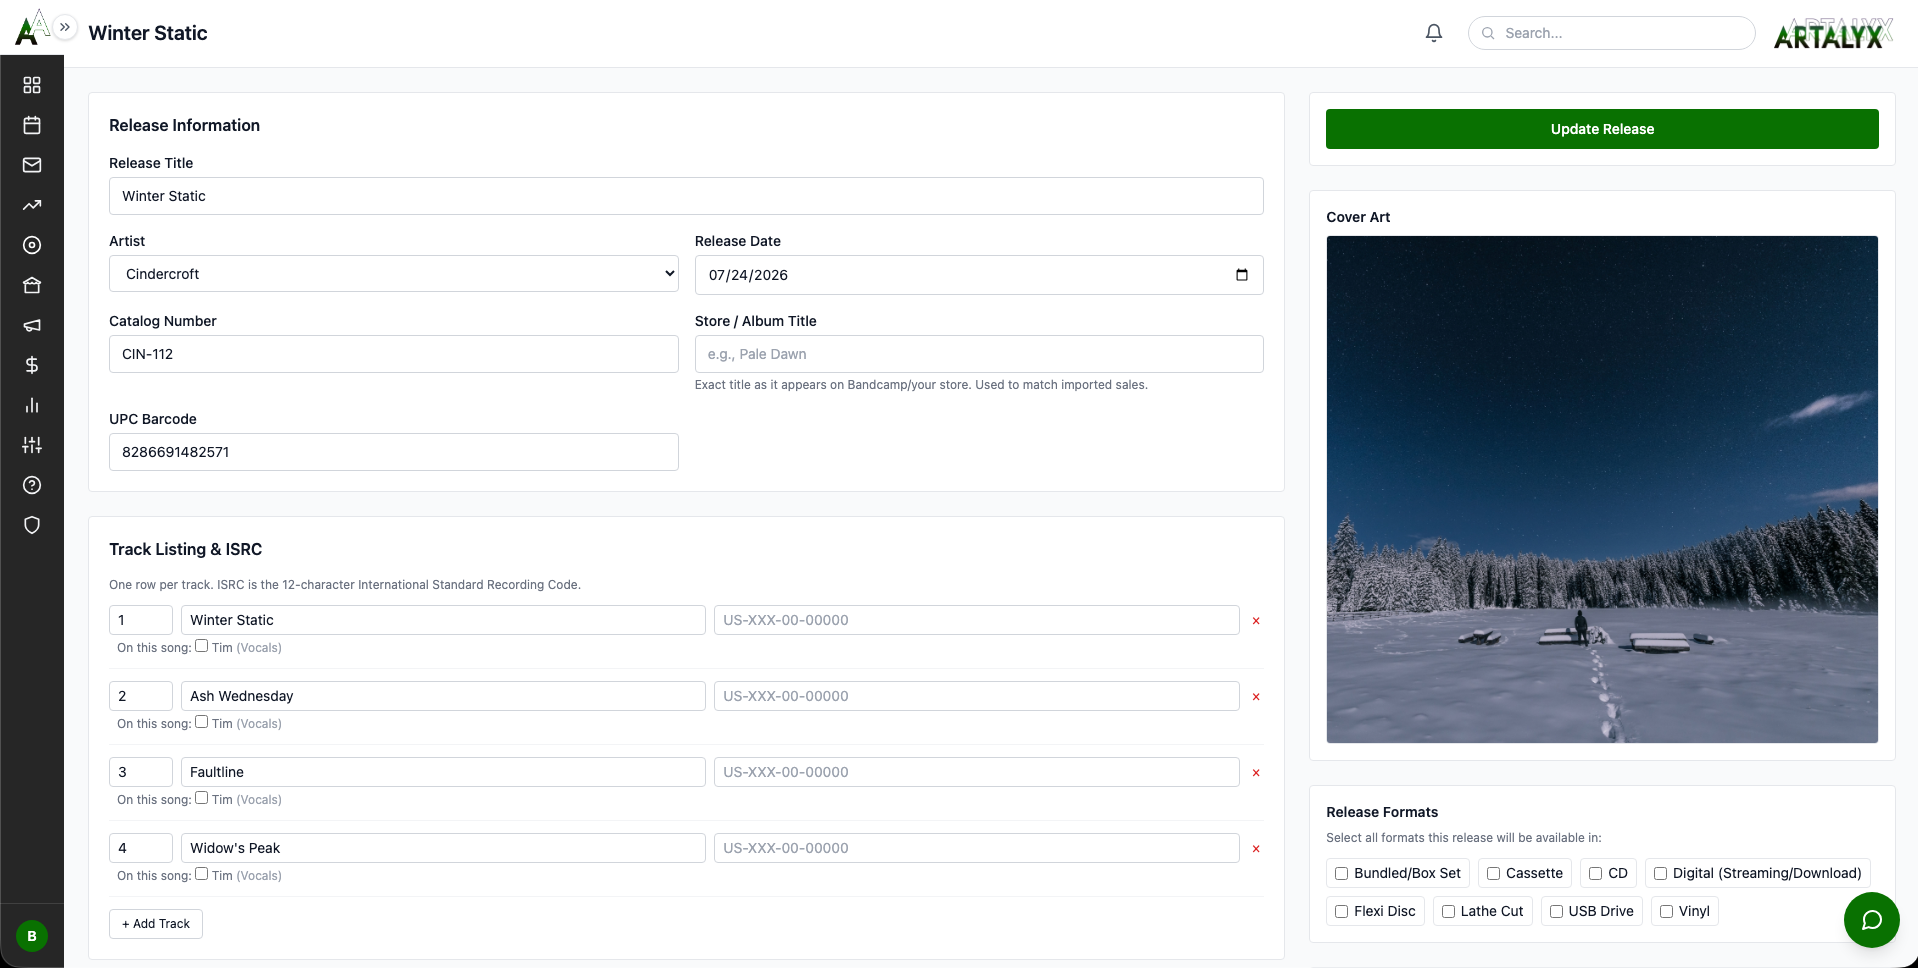
Task: Open the sliders settings icon in sidebar
Action: click(x=32, y=445)
